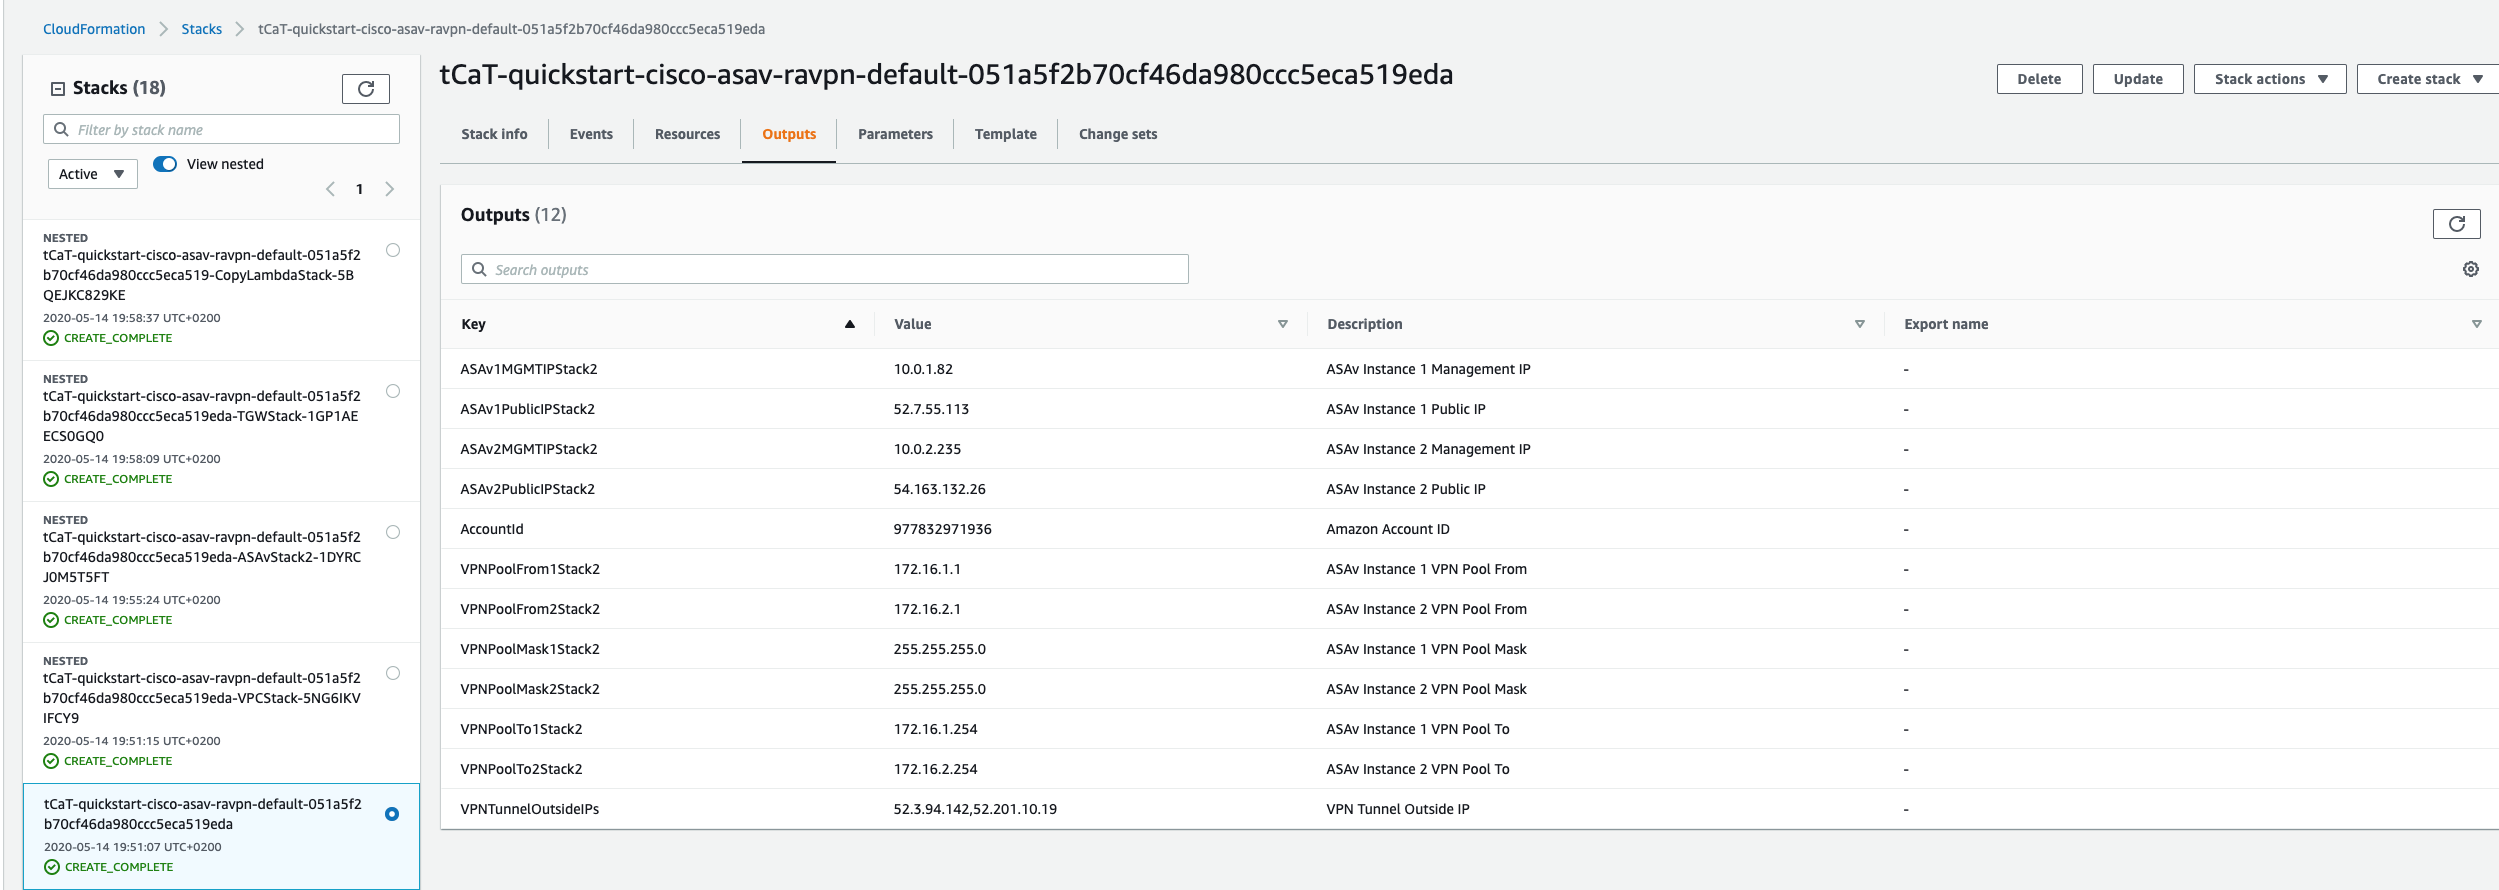Open the VPCStack nested stack entry
The image size is (2499, 890).
(x=201, y=698)
